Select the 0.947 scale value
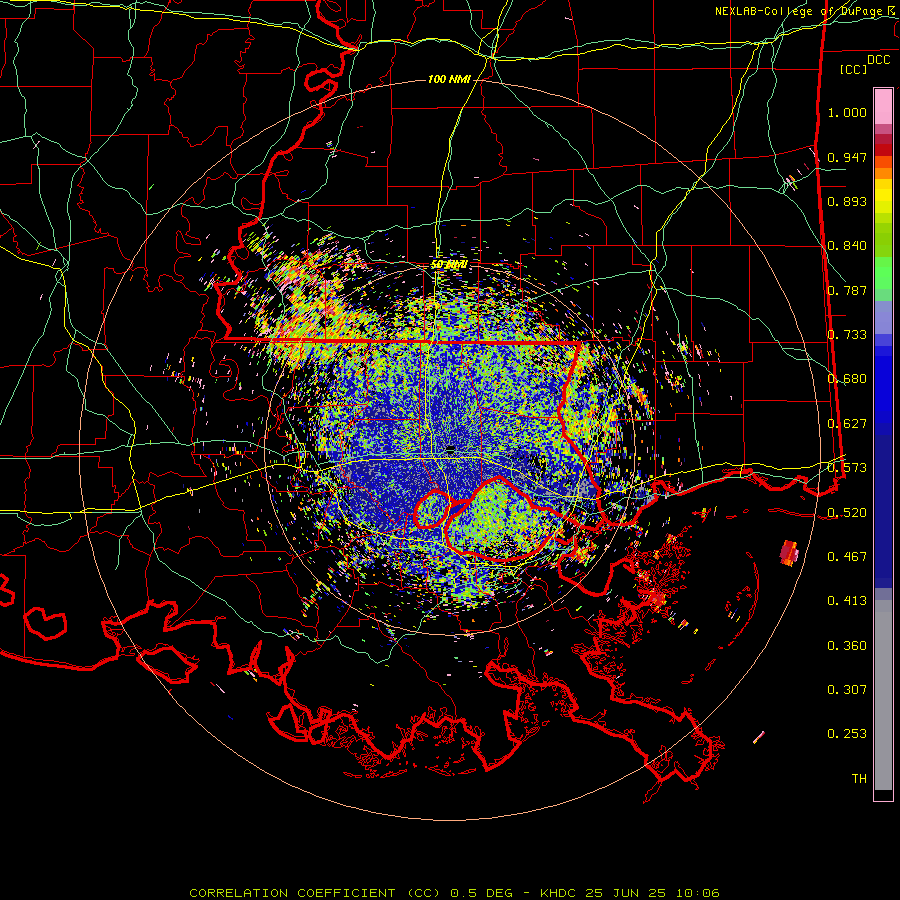Image resolution: width=900 pixels, height=900 pixels. tap(847, 157)
